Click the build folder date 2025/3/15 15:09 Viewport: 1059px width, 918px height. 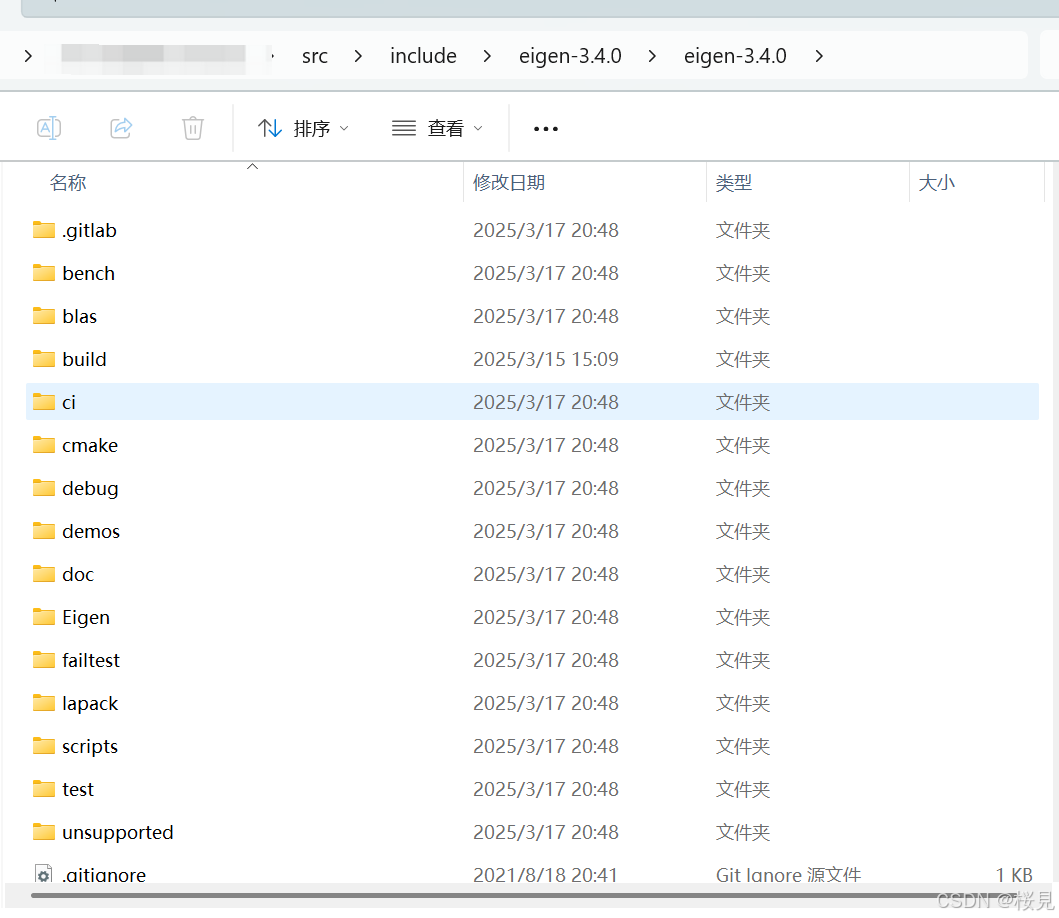pos(546,359)
